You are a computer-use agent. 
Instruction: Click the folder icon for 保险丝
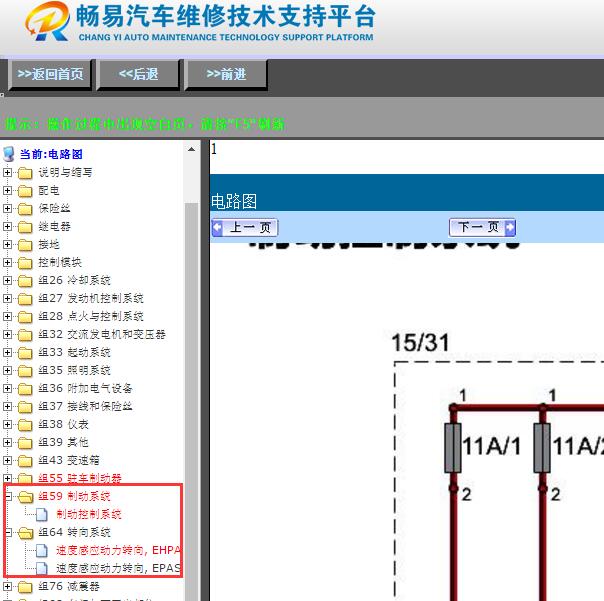[25, 209]
